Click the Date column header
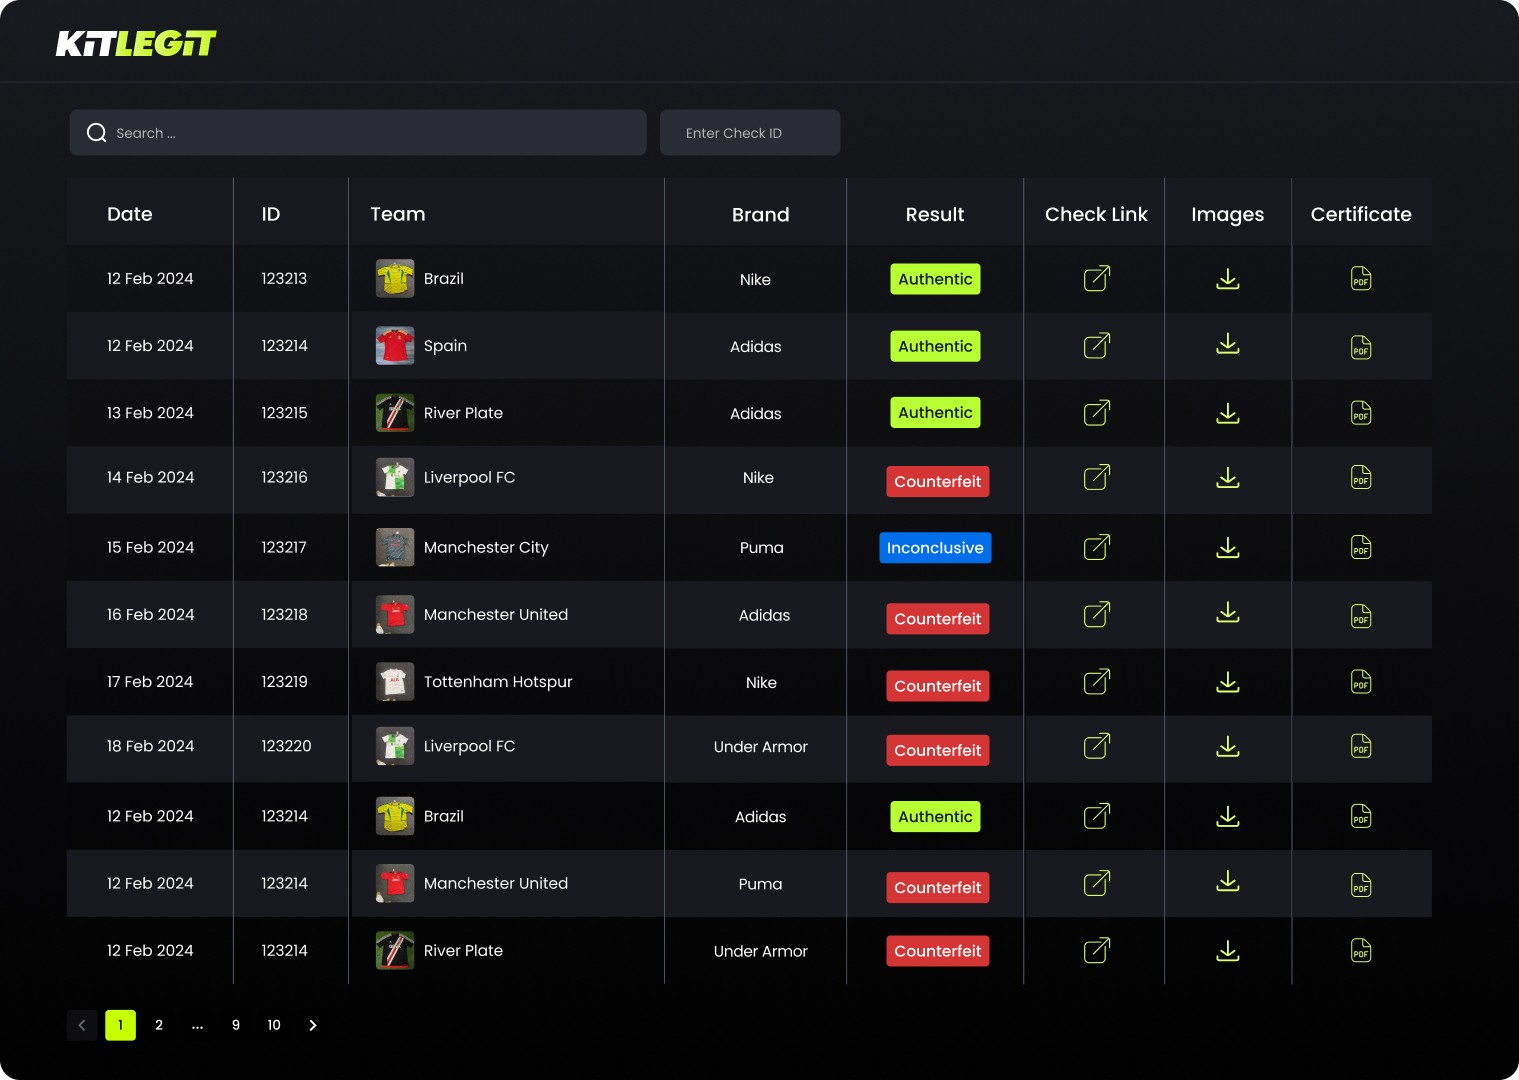 [130, 214]
